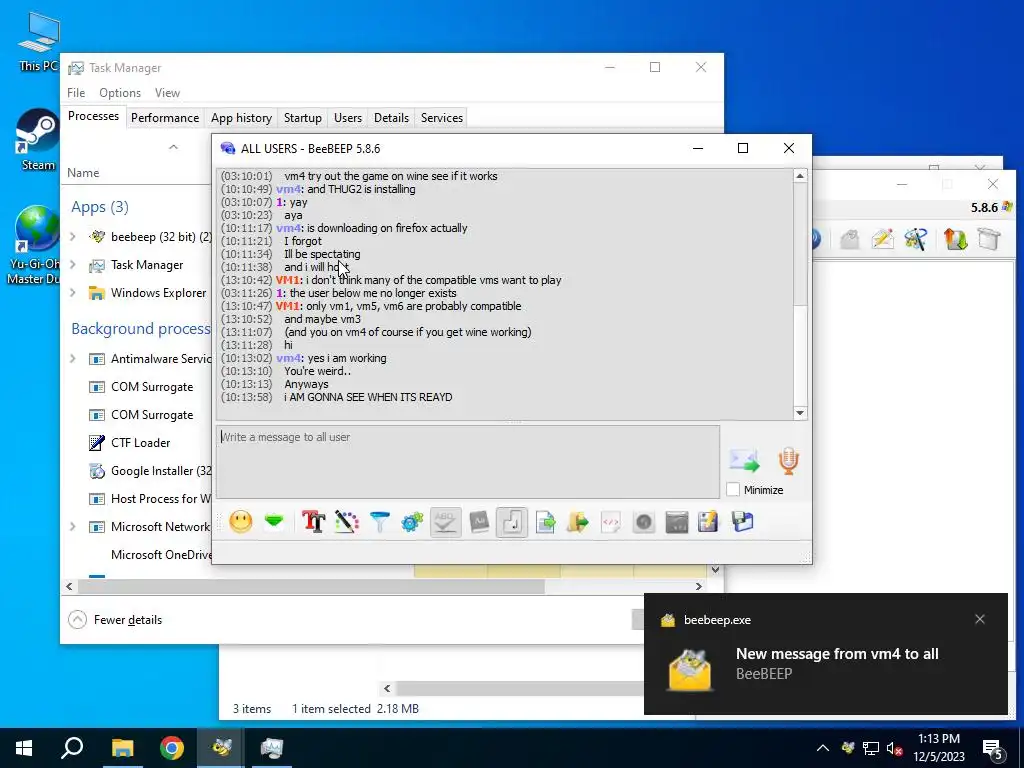Collapse with the Fewer details arrow
This screenshot has height=768, width=1024.
tap(77, 620)
